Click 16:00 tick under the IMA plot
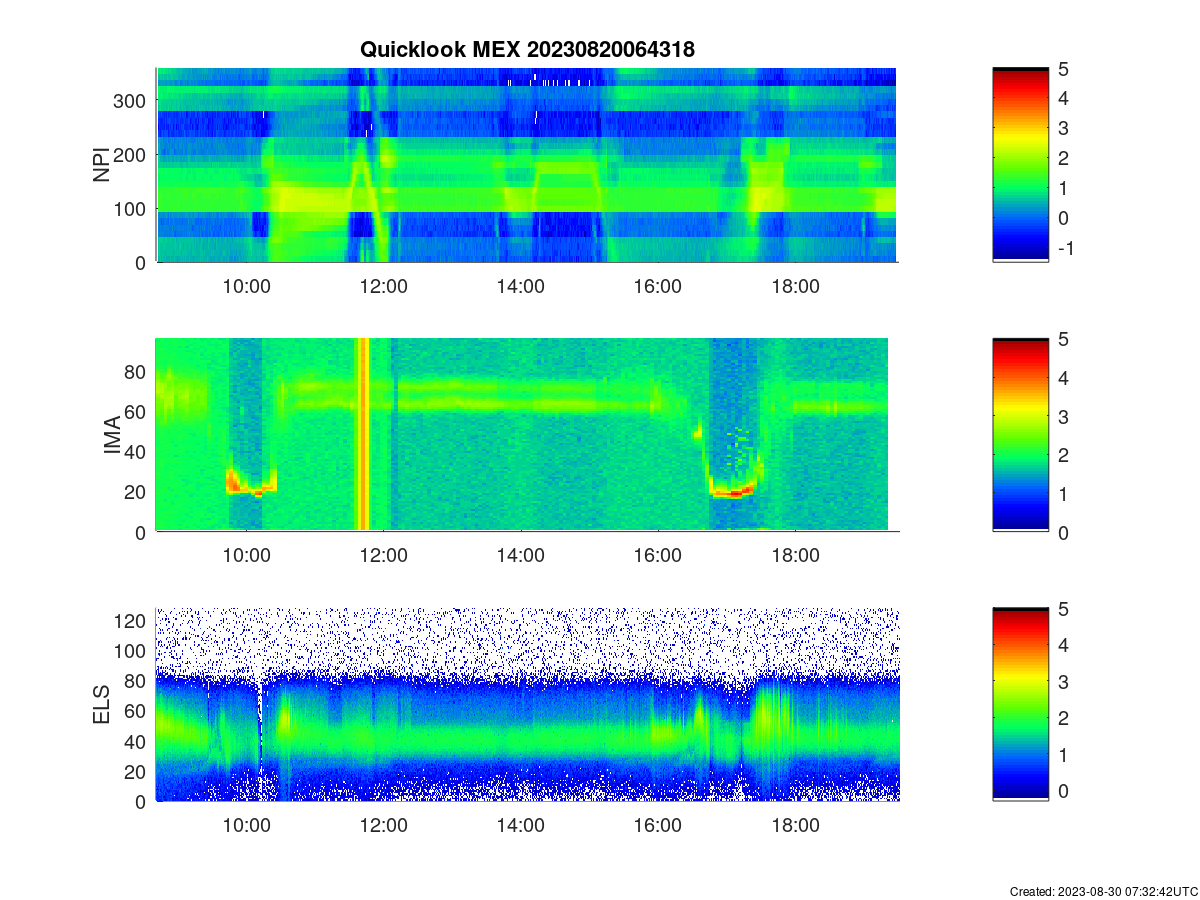Image resolution: width=1200 pixels, height=900 pixels. 658,555
